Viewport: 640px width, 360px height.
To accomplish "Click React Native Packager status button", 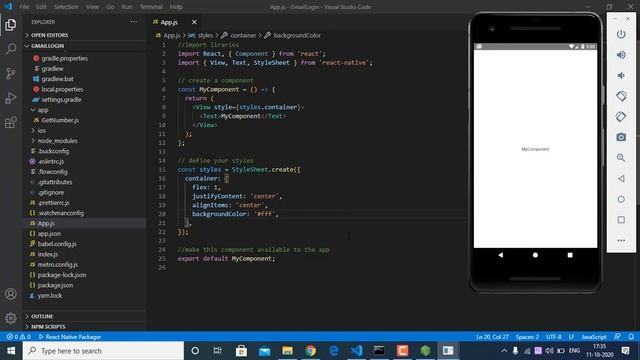I will click(70, 337).
